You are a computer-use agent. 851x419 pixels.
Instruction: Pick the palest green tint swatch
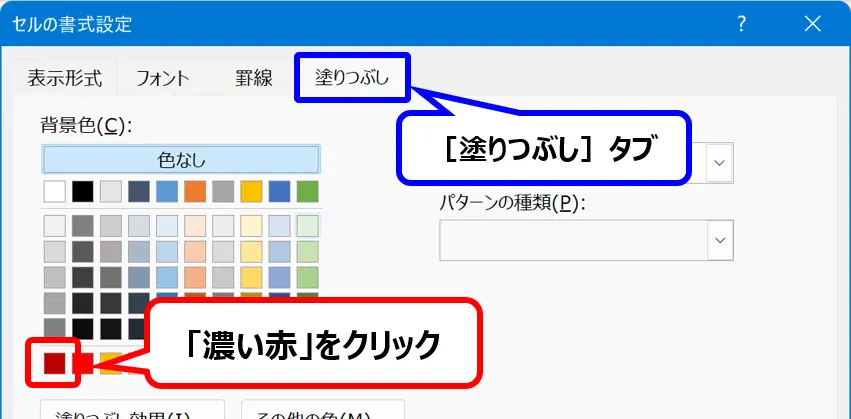click(x=308, y=226)
